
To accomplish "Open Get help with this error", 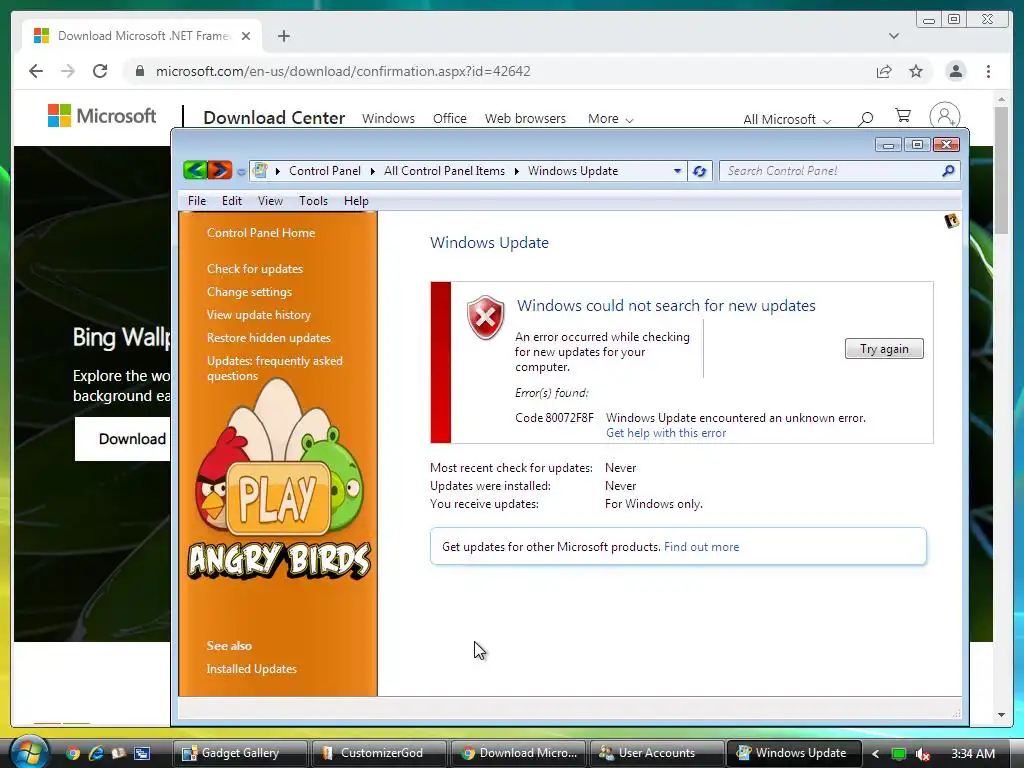I will click(x=665, y=433).
